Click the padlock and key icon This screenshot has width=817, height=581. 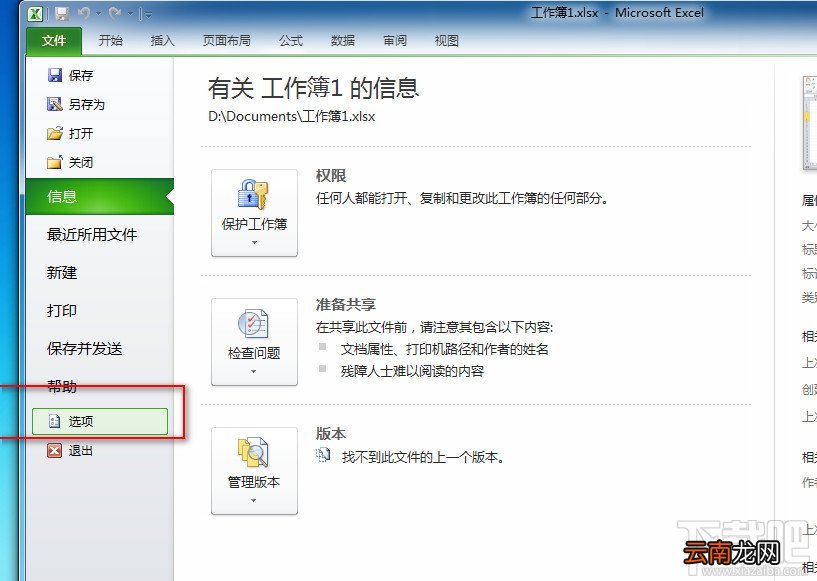(x=253, y=194)
